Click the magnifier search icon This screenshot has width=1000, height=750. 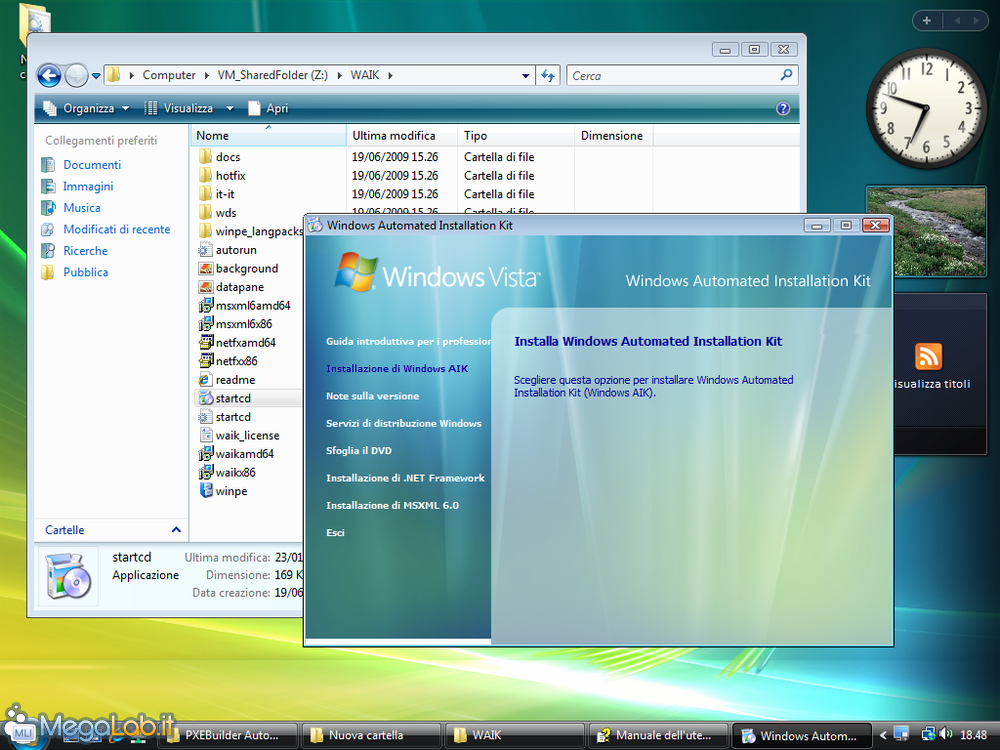pyautogui.click(x=786, y=75)
